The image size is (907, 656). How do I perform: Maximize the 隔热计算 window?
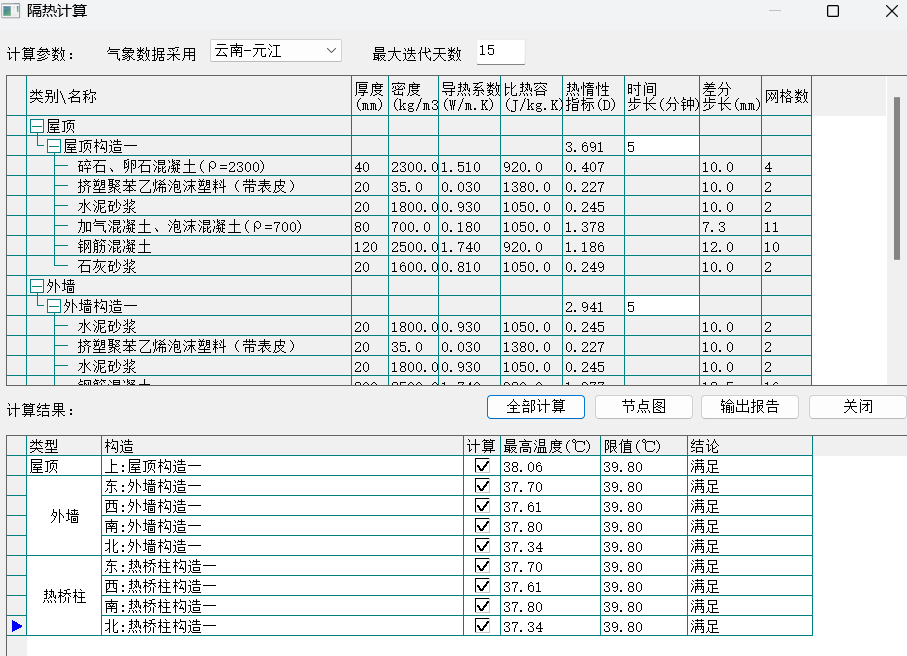[x=833, y=11]
